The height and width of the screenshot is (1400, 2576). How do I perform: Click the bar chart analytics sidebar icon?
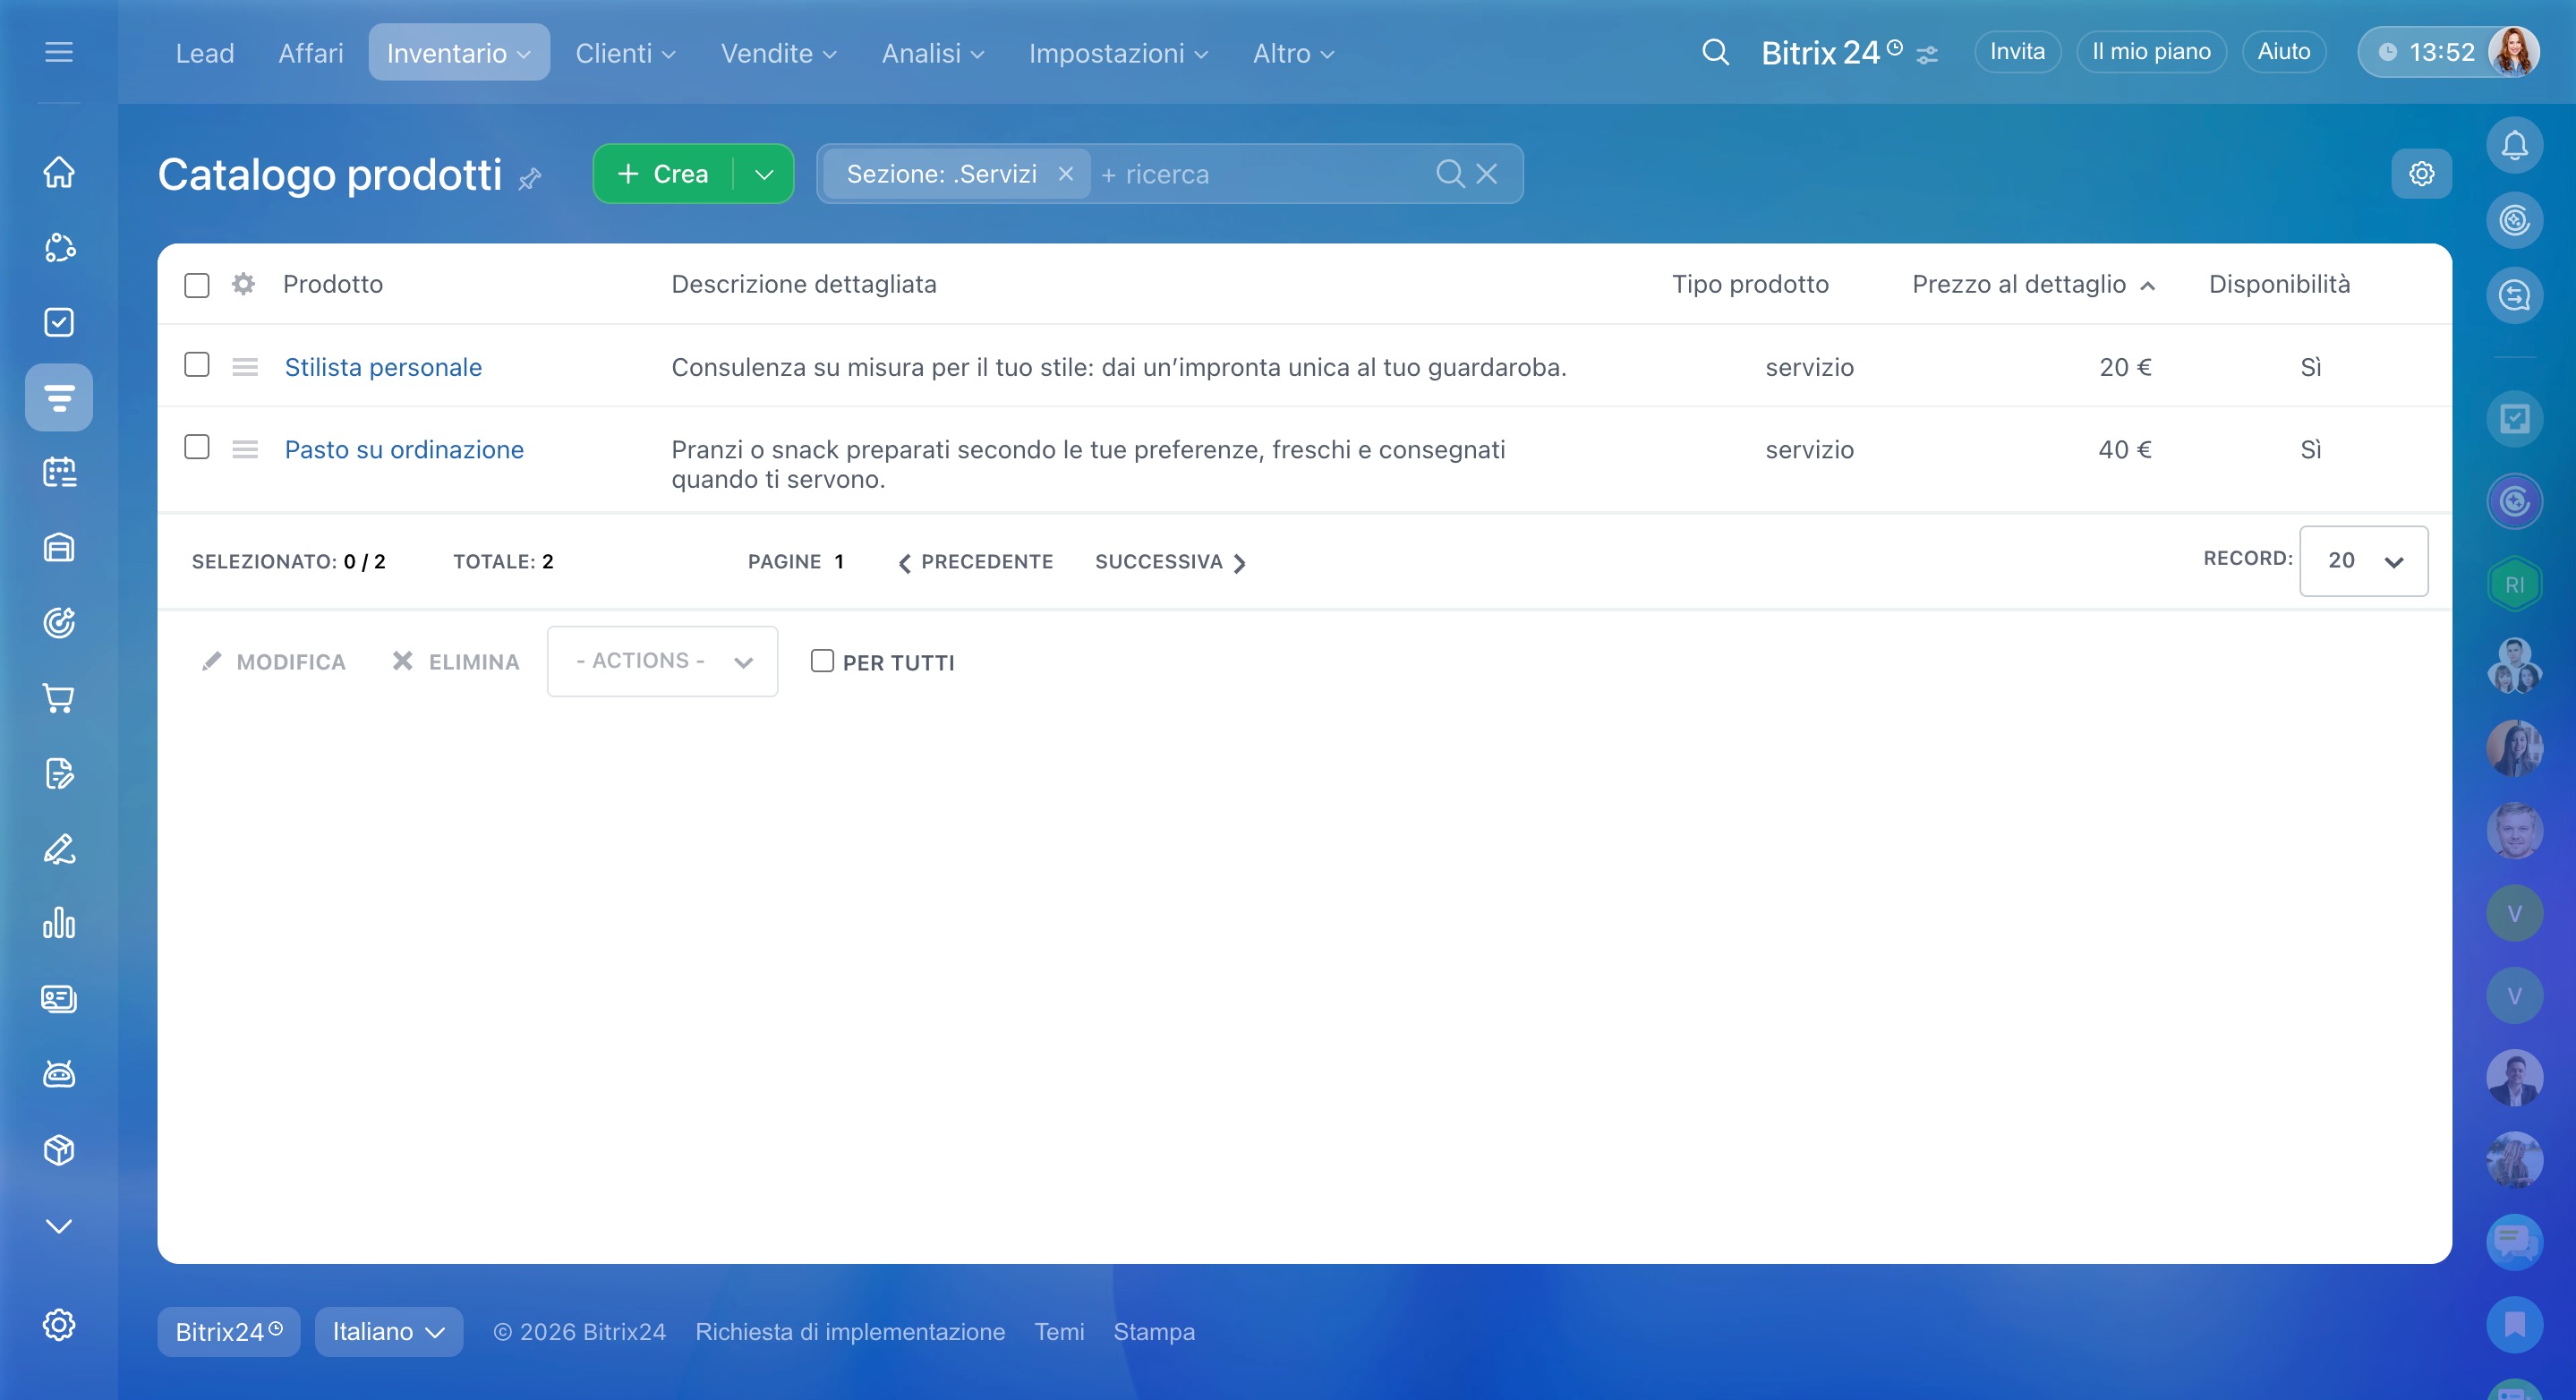59,923
